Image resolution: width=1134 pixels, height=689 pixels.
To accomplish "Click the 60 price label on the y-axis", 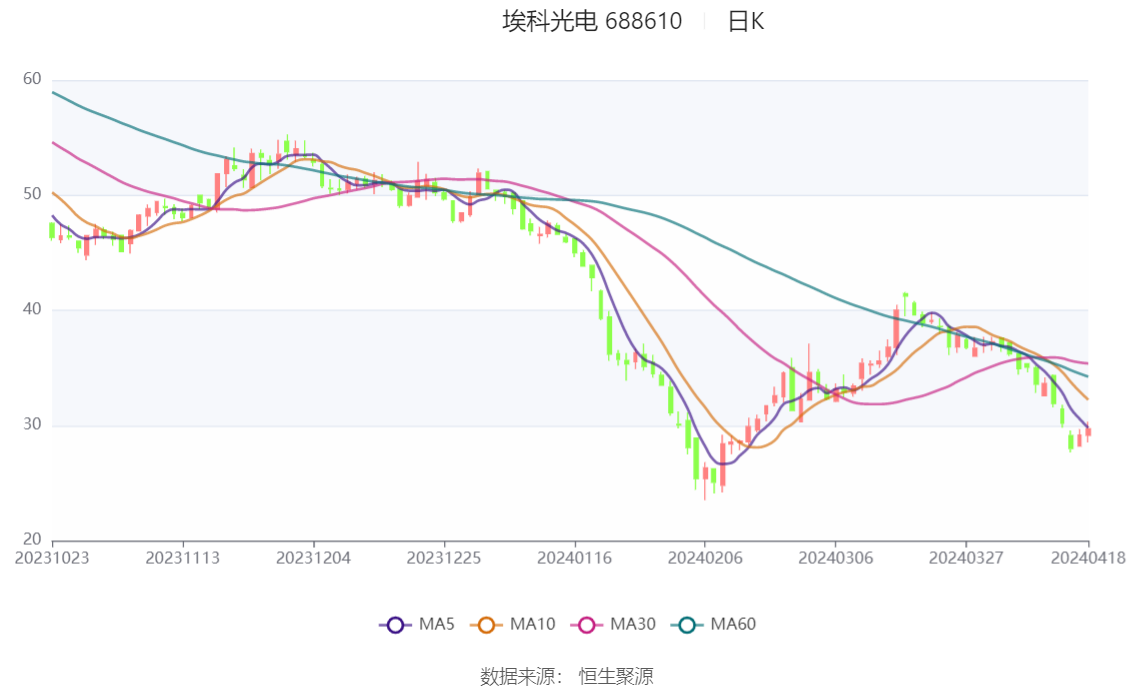I will [31, 79].
